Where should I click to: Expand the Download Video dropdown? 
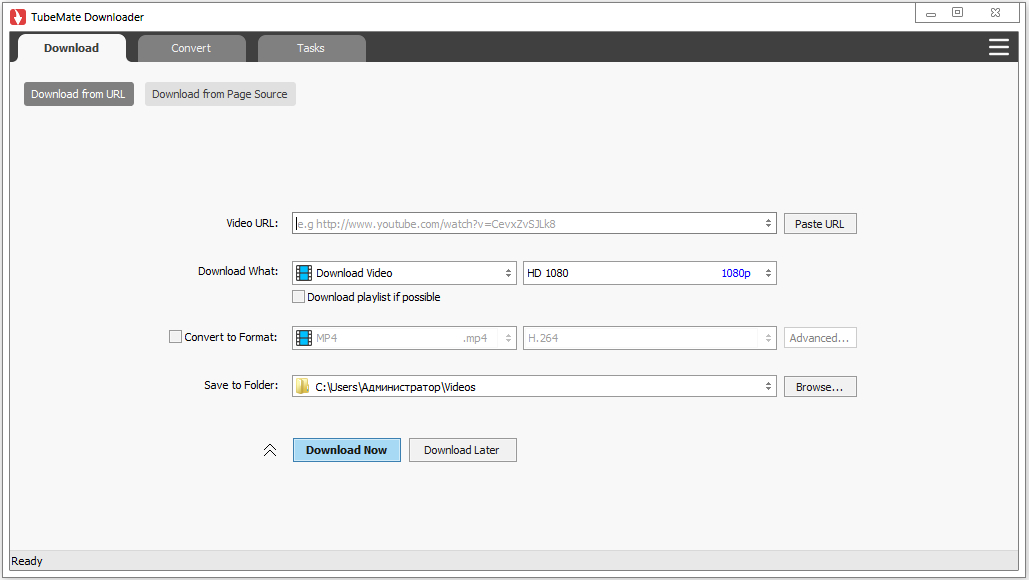[508, 273]
